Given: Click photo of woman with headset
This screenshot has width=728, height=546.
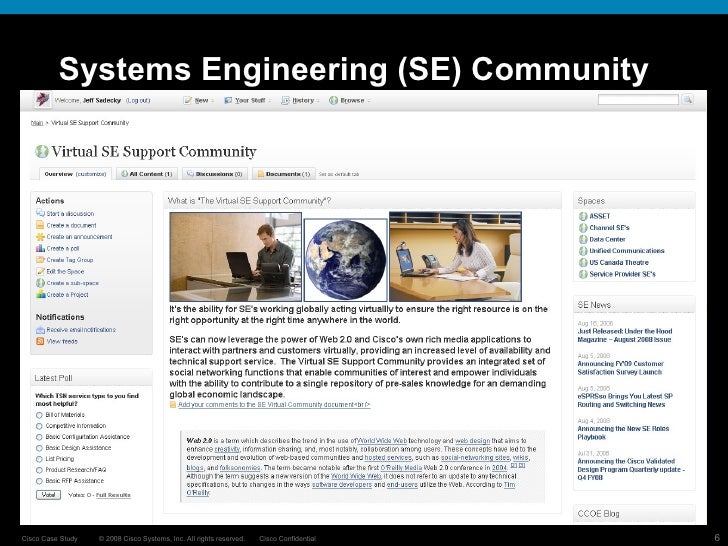Looking at the screenshot, I should click(455, 257).
